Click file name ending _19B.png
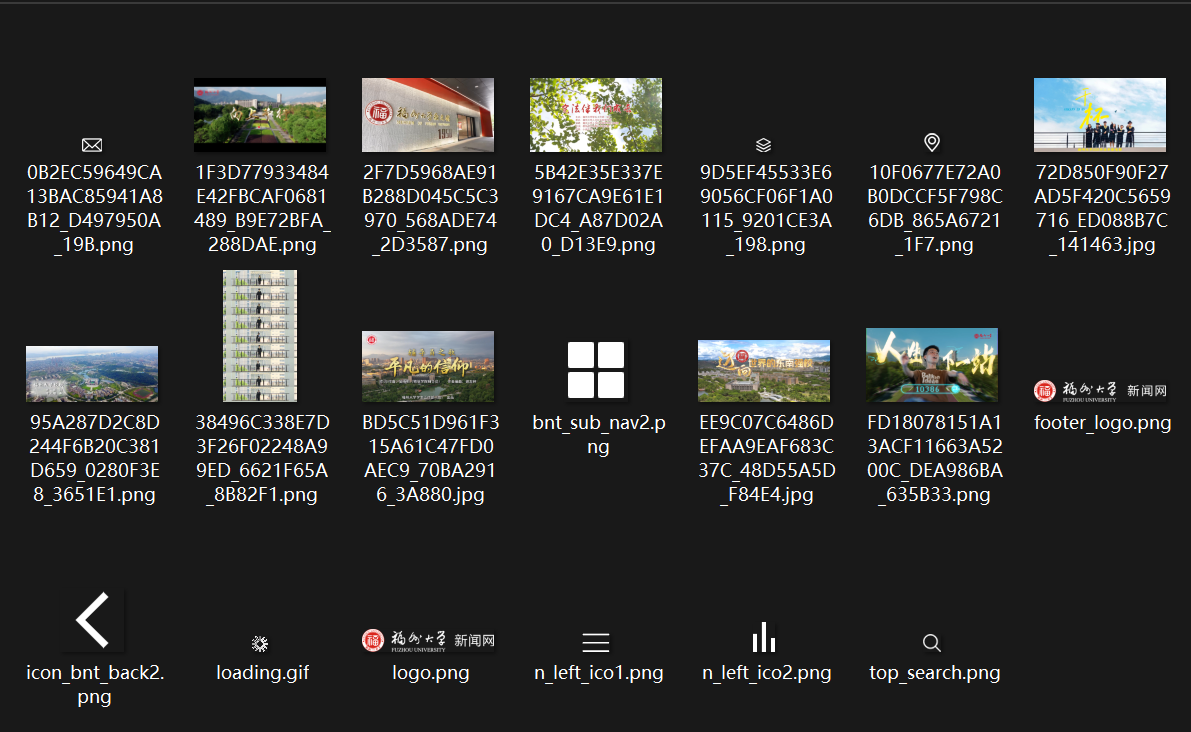Screen dimensions: 1191x732 pyautogui.click(x=94, y=208)
